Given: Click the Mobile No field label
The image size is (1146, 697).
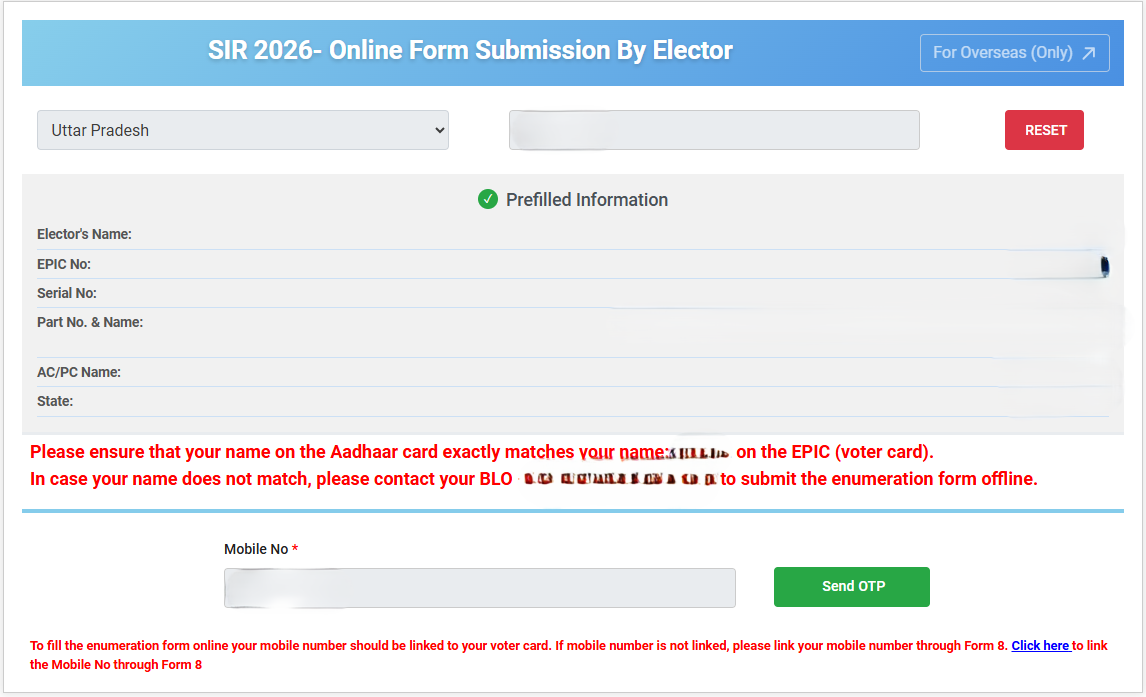Looking at the screenshot, I should pos(256,549).
